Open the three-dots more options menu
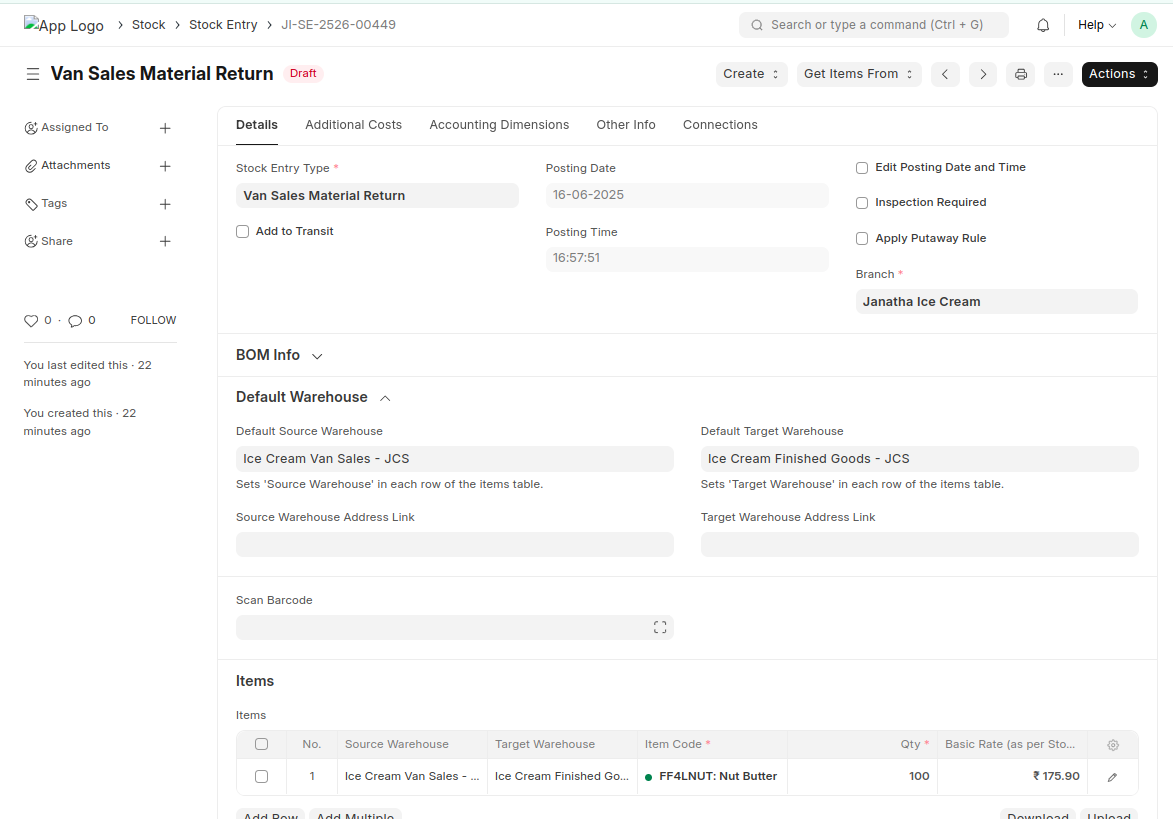This screenshot has width=1173, height=819. pos(1058,74)
